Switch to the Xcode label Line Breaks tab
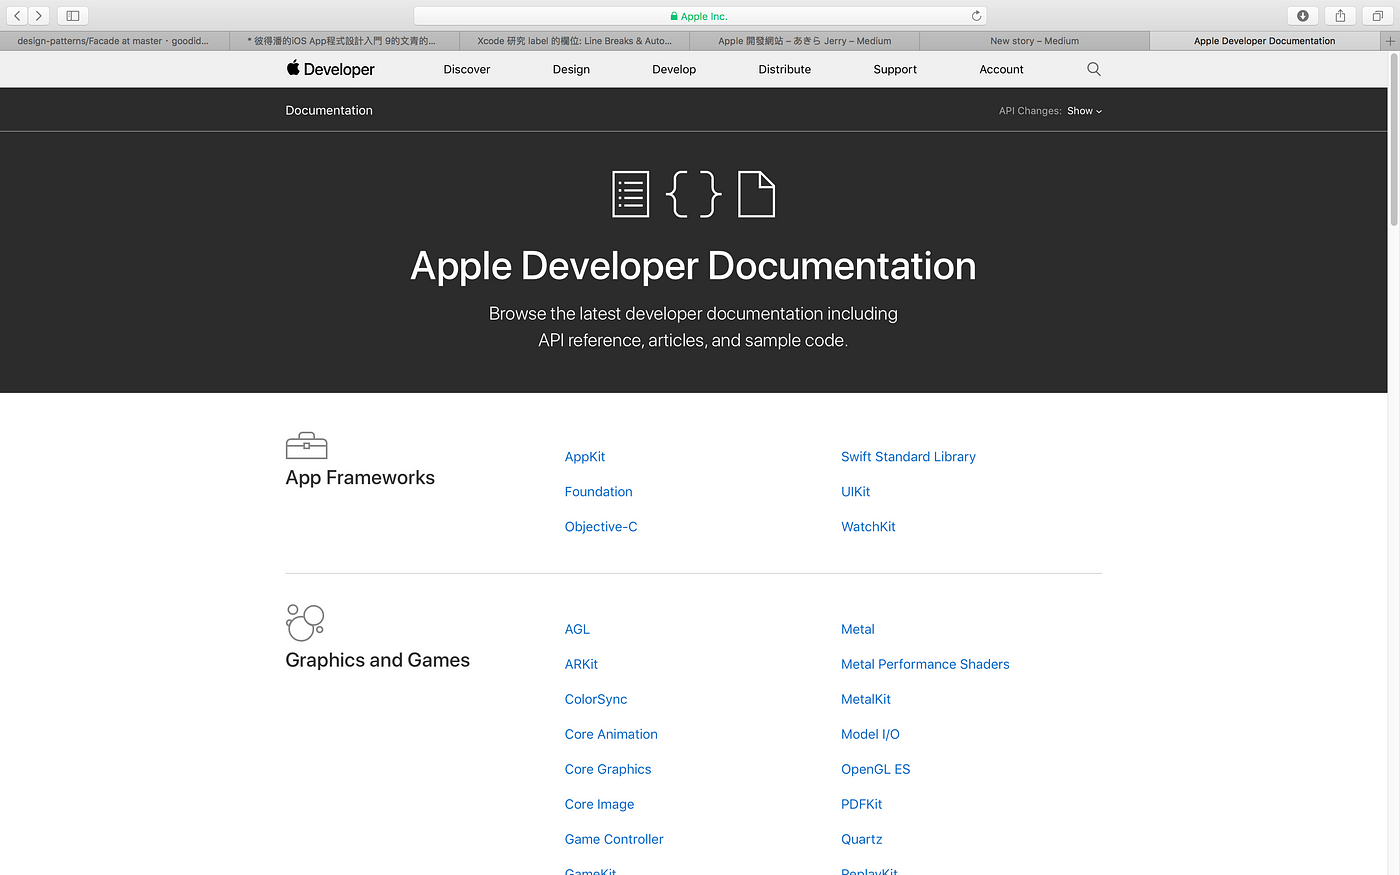Viewport: 1400px width, 875px height. coord(574,41)
